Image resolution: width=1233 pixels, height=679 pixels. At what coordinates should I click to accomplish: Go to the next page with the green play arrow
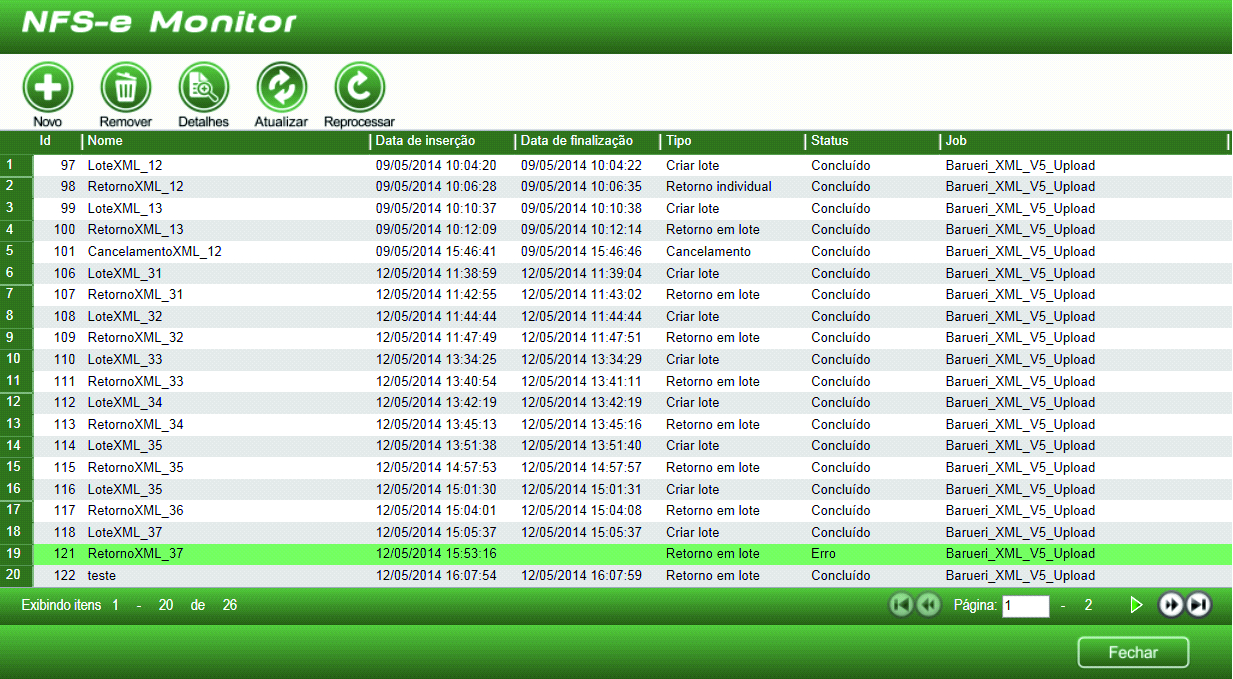pyautogui.click(x=1136, y=605)
